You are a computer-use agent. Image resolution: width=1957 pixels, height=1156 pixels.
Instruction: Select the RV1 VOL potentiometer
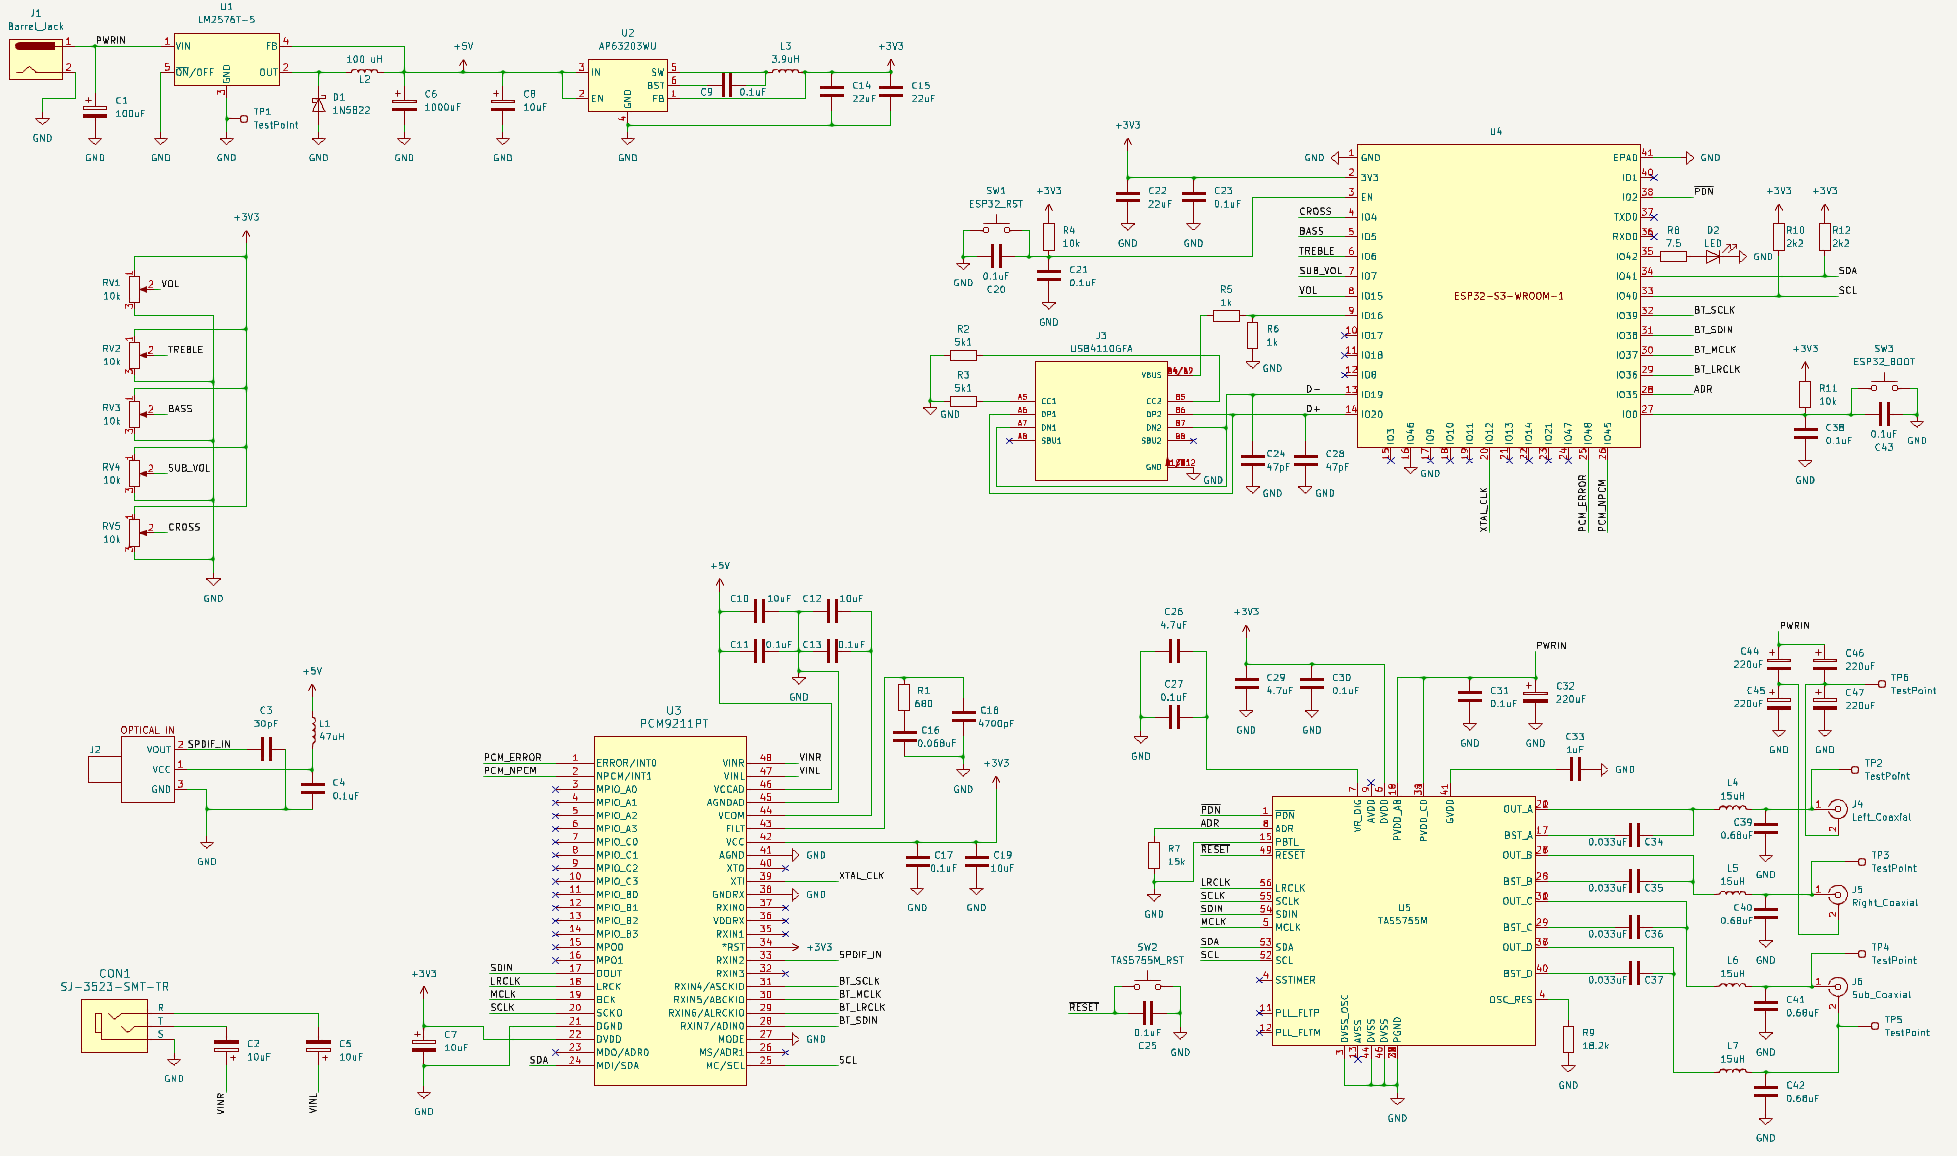point(135,290)
